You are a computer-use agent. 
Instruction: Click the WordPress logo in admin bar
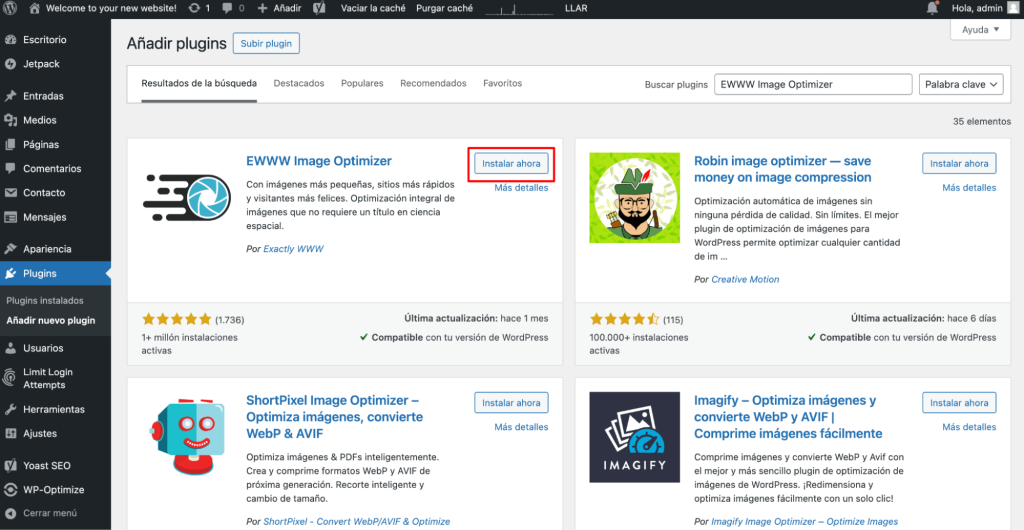click(12, 8)
